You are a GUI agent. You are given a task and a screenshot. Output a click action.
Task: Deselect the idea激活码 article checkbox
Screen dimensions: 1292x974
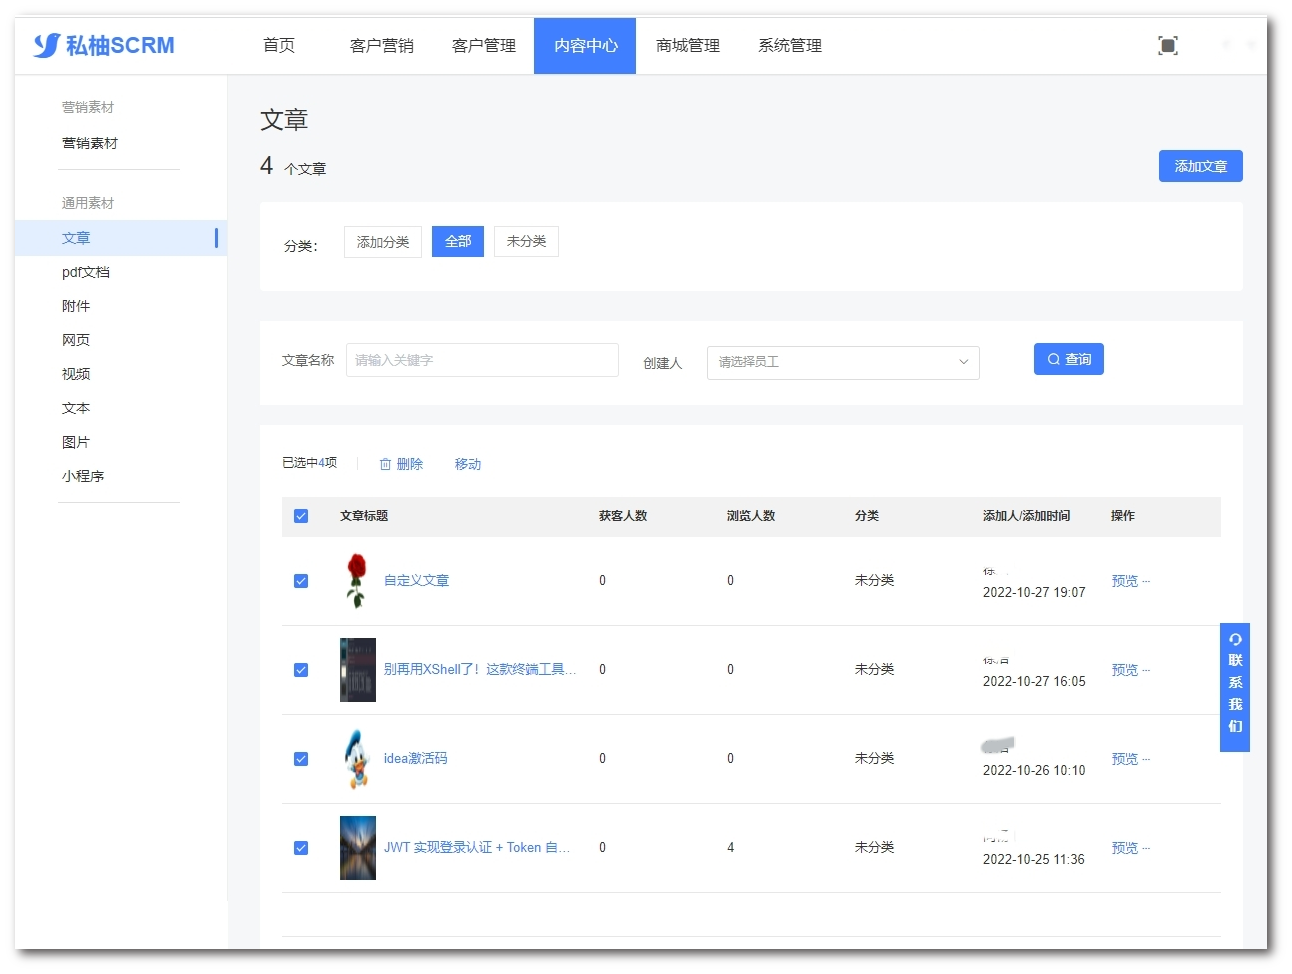[x=301, y=759]
